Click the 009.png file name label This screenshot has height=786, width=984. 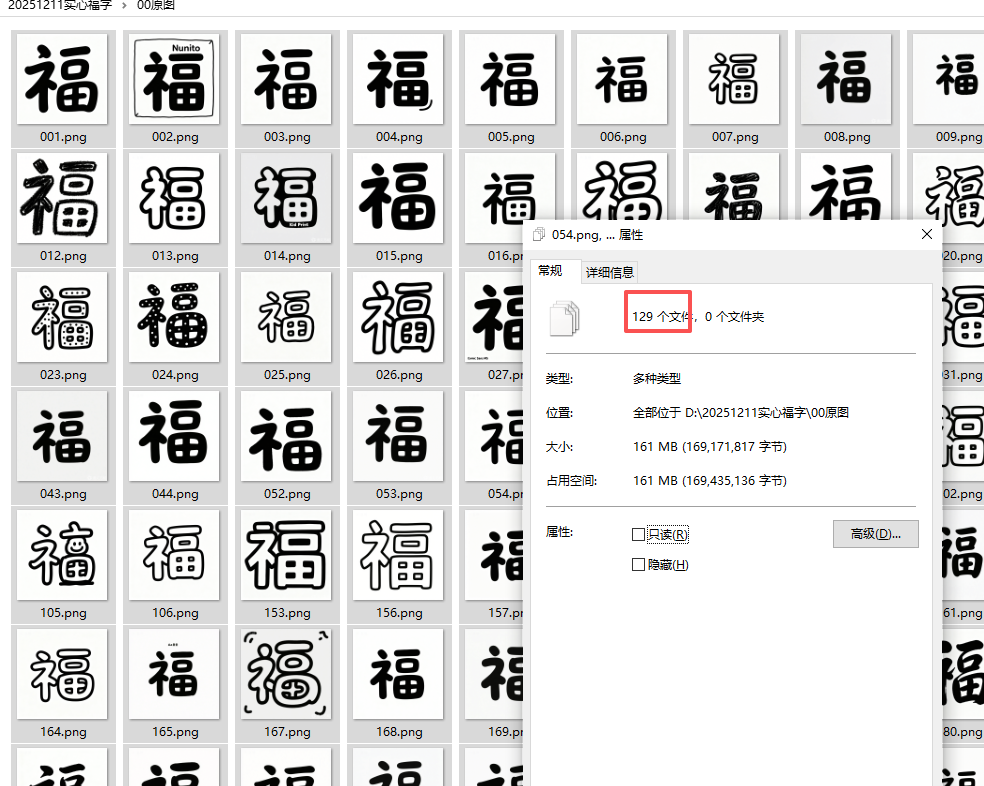pos(959,137)
